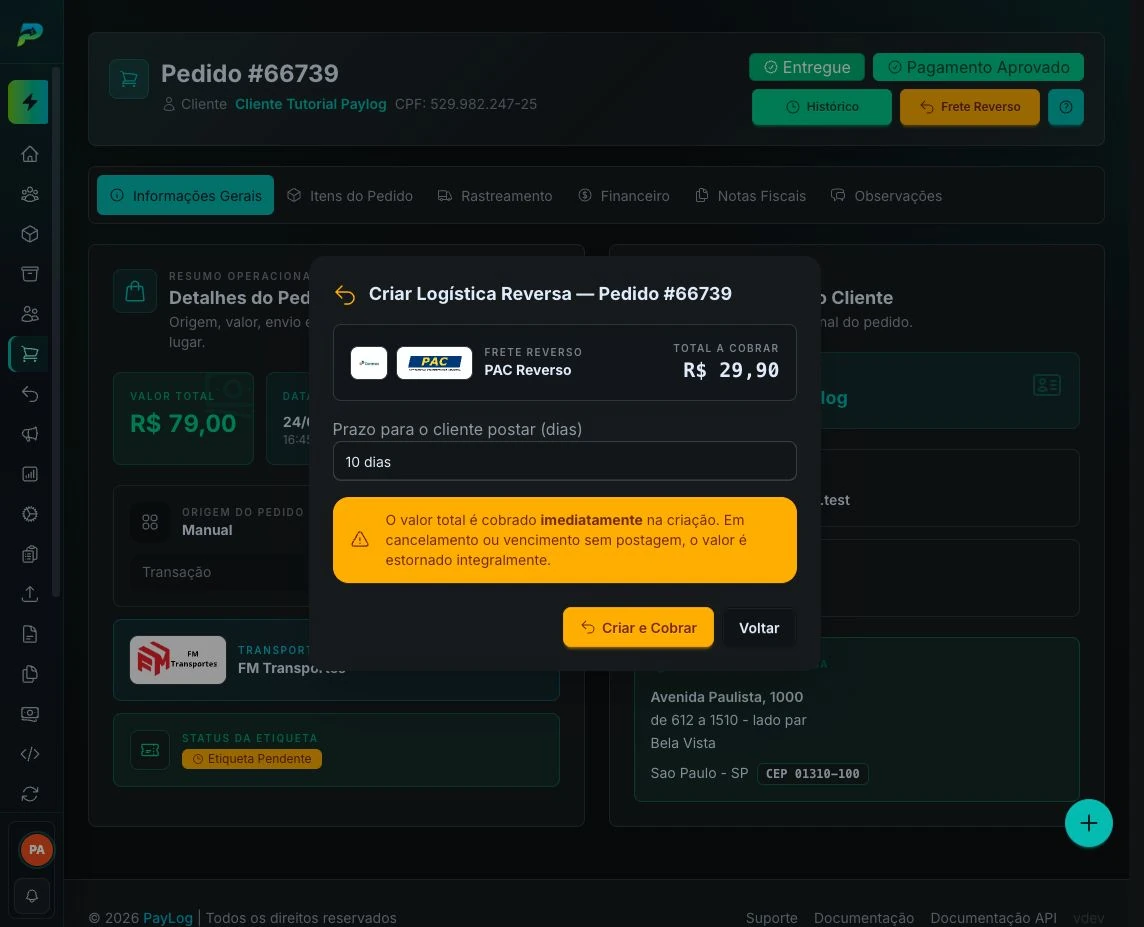Open the notifications bell icon
The image size is (1144, 927).
31,896
